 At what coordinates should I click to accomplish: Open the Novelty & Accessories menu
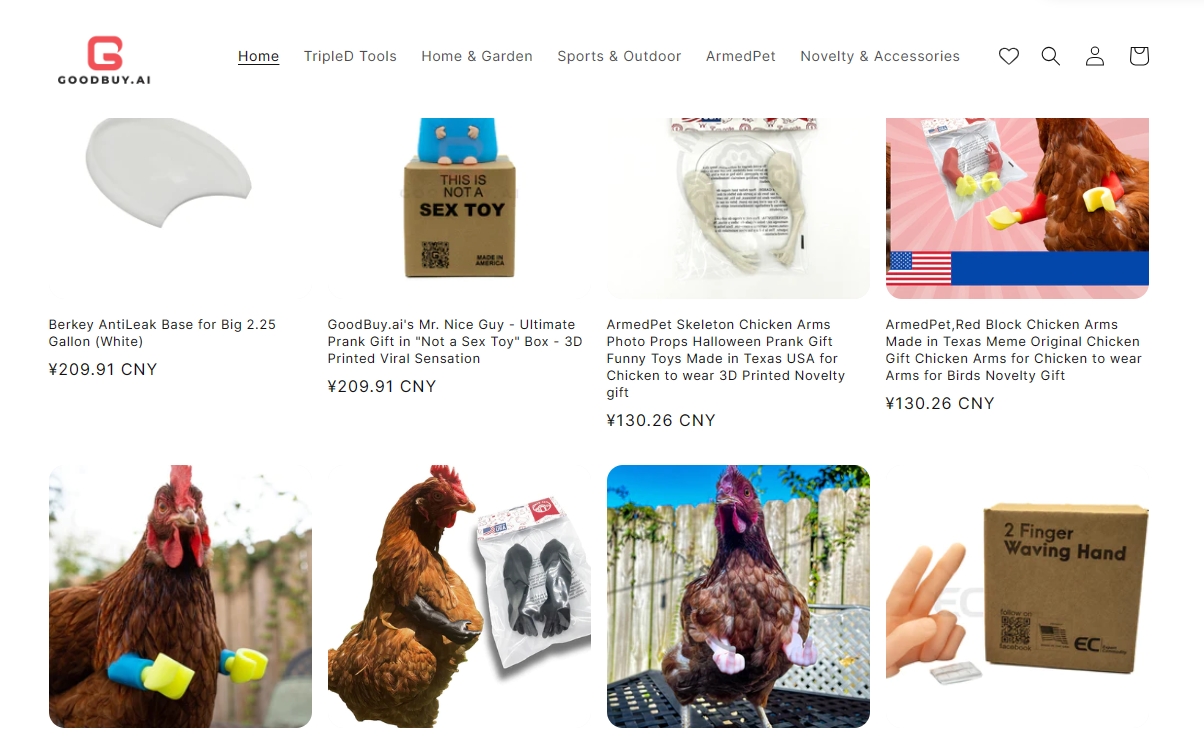tap(880, 56)
